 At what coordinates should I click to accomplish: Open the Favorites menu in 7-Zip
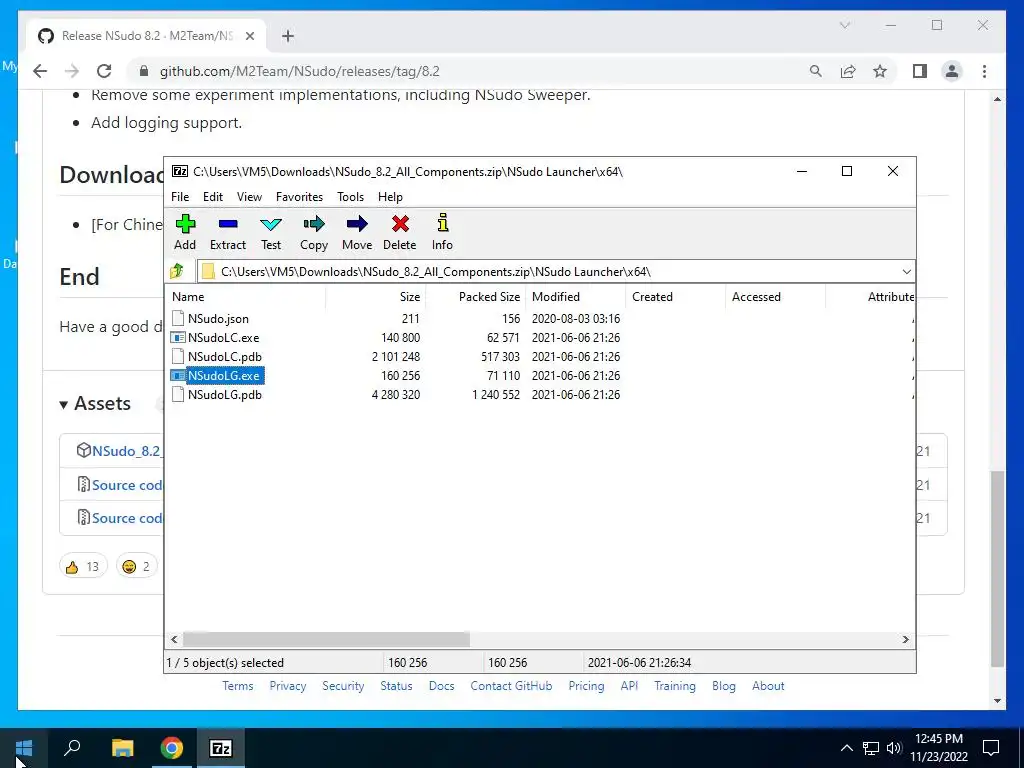[299, 197]
